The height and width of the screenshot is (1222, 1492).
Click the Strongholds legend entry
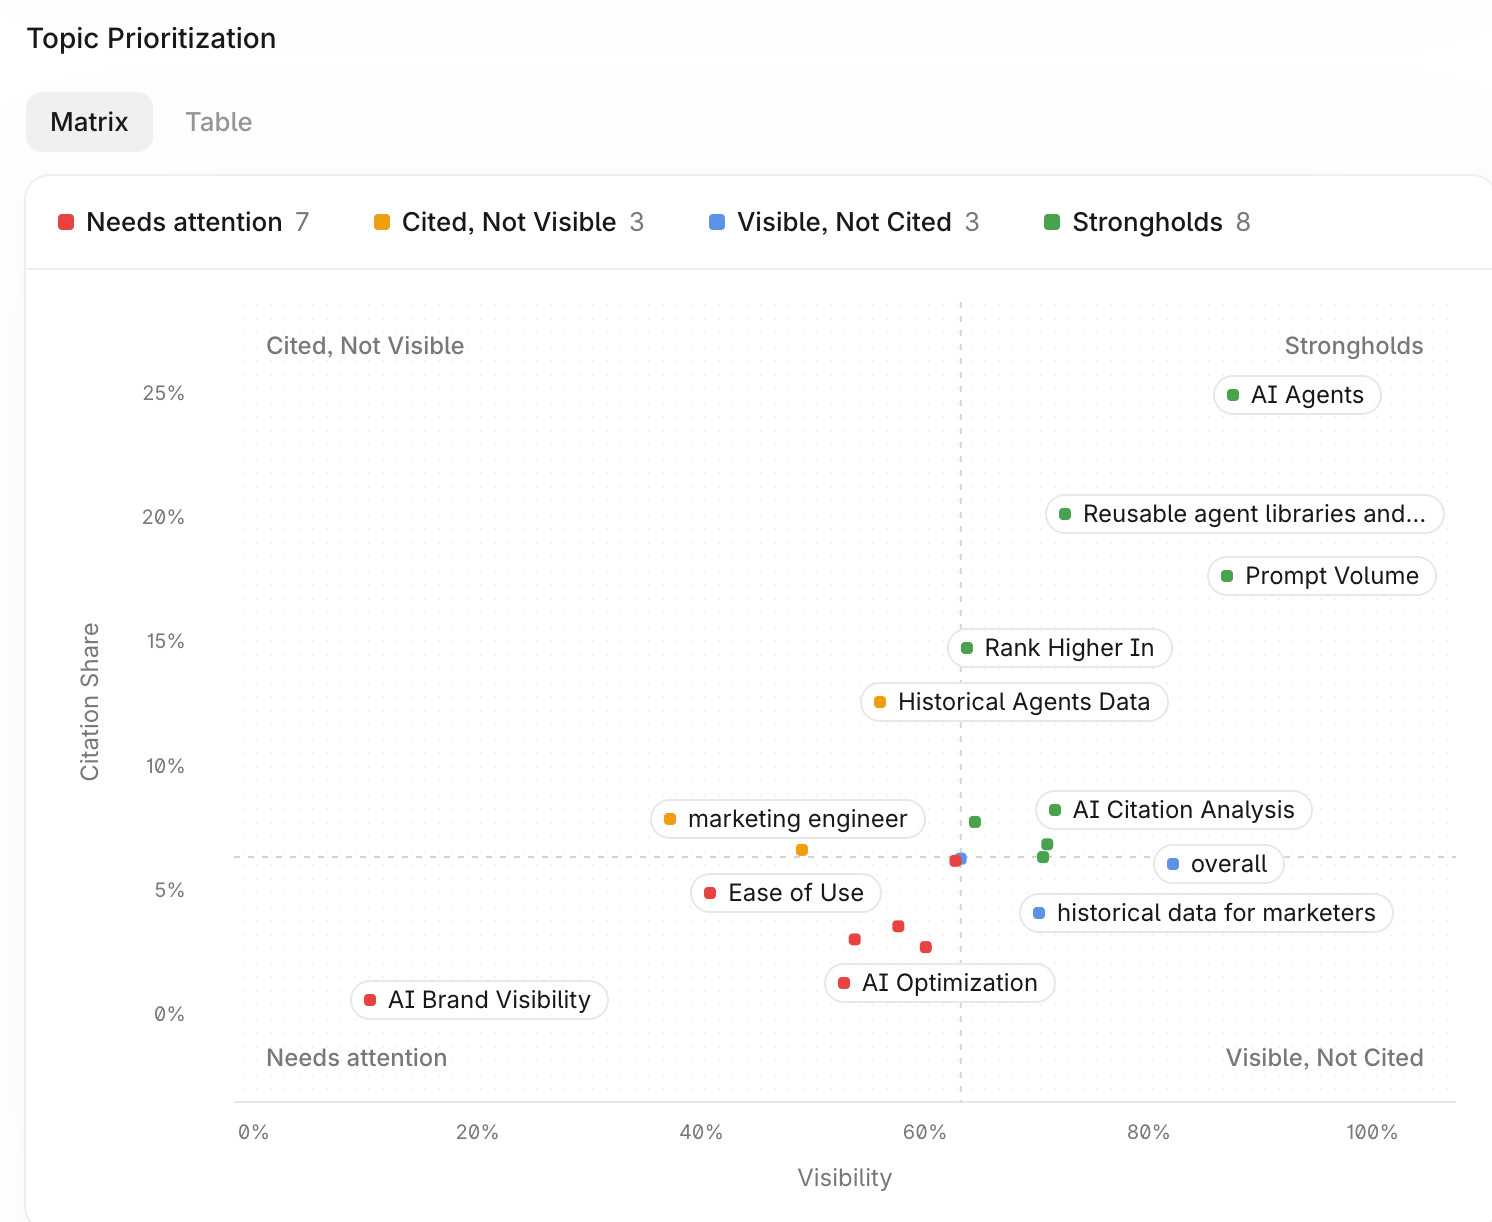1147,222
